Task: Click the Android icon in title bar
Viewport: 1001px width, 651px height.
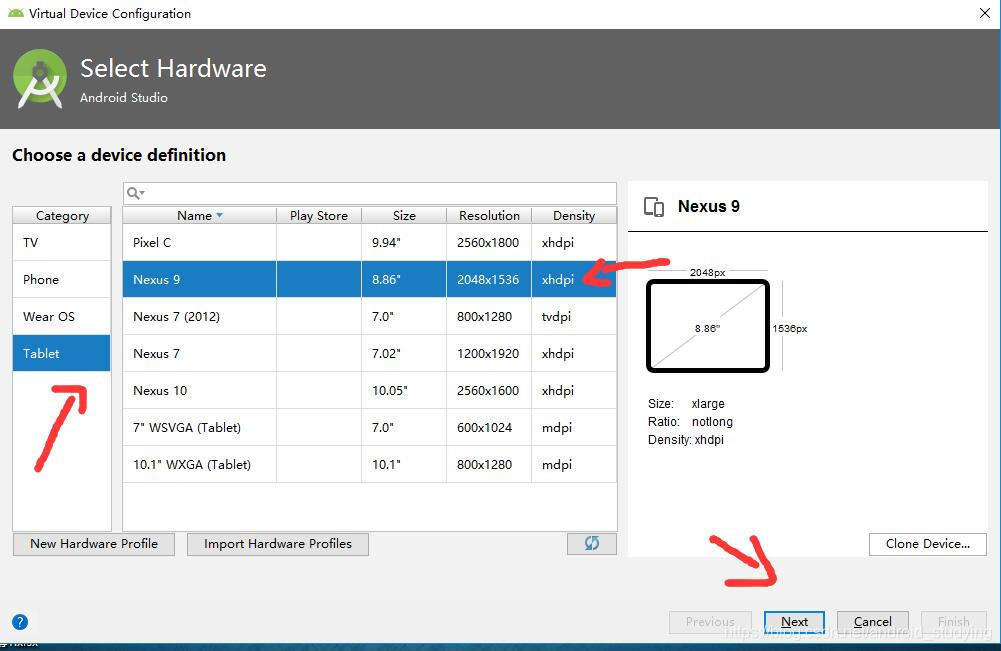Action: (15, 13)
